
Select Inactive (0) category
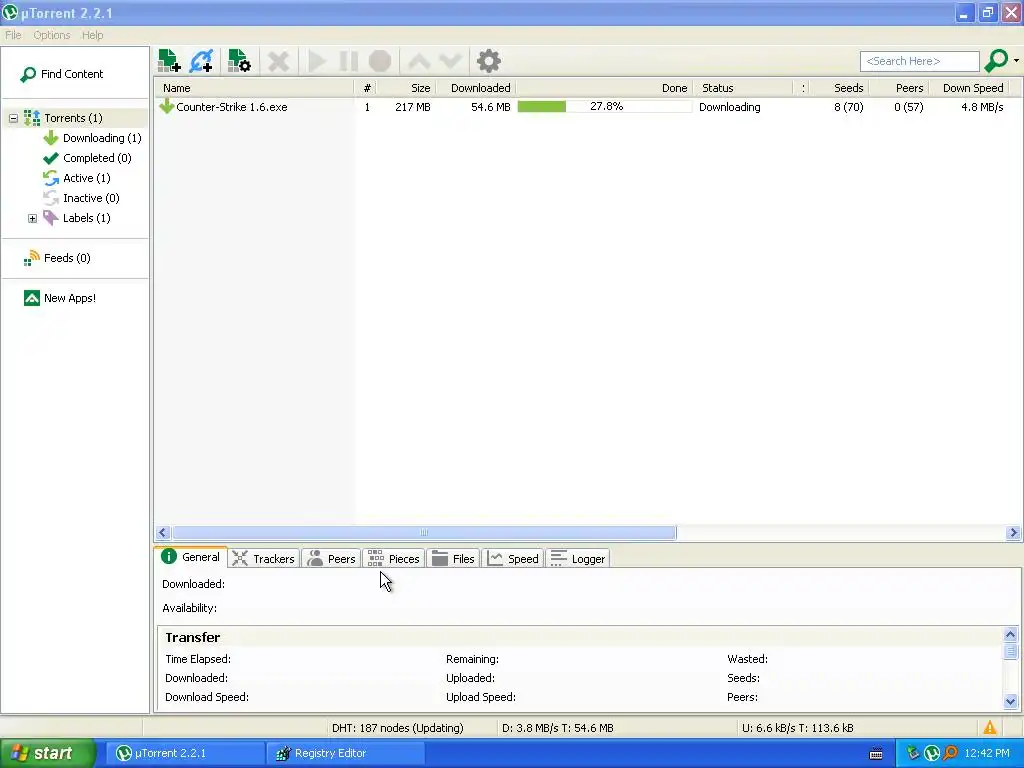coord(91,198)
